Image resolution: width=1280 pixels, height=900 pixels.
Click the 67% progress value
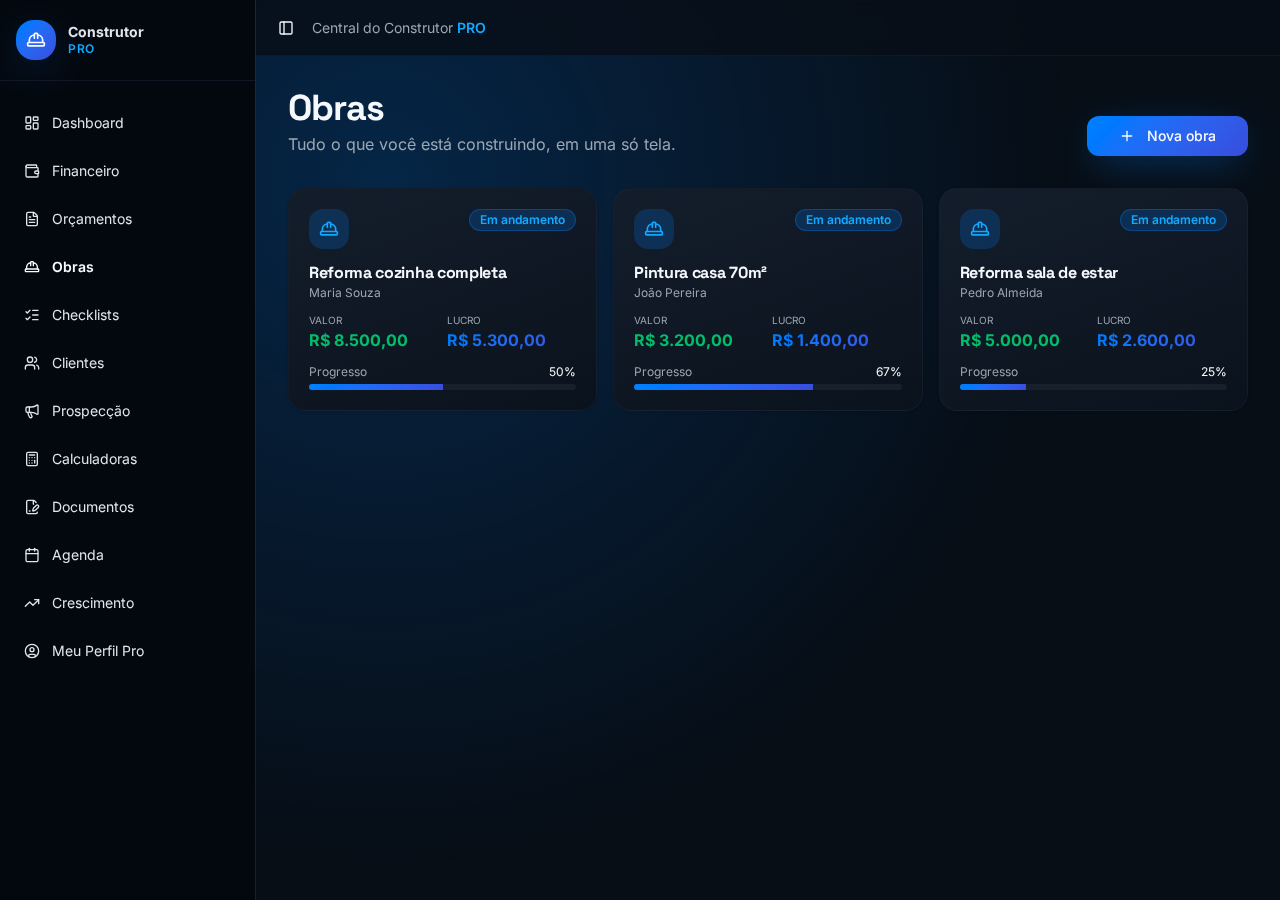pos(889,372)
